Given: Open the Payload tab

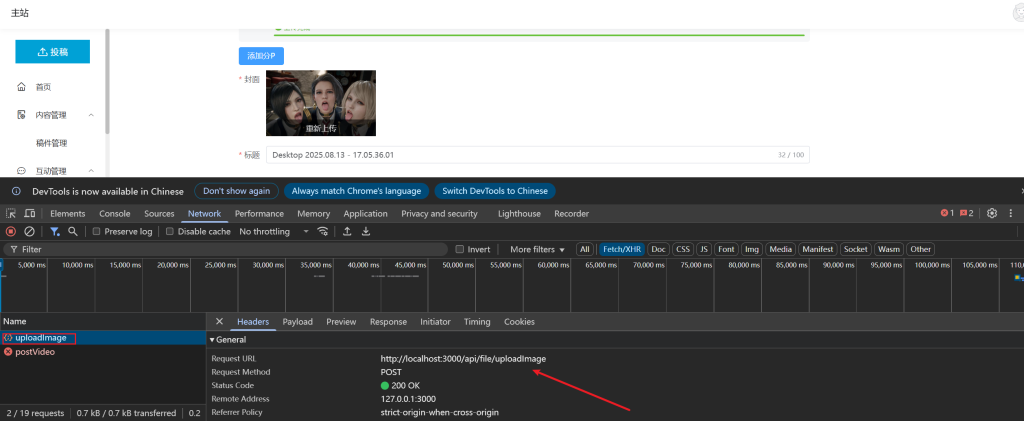Looking at the screenshot, I should [x=297, y=322].
